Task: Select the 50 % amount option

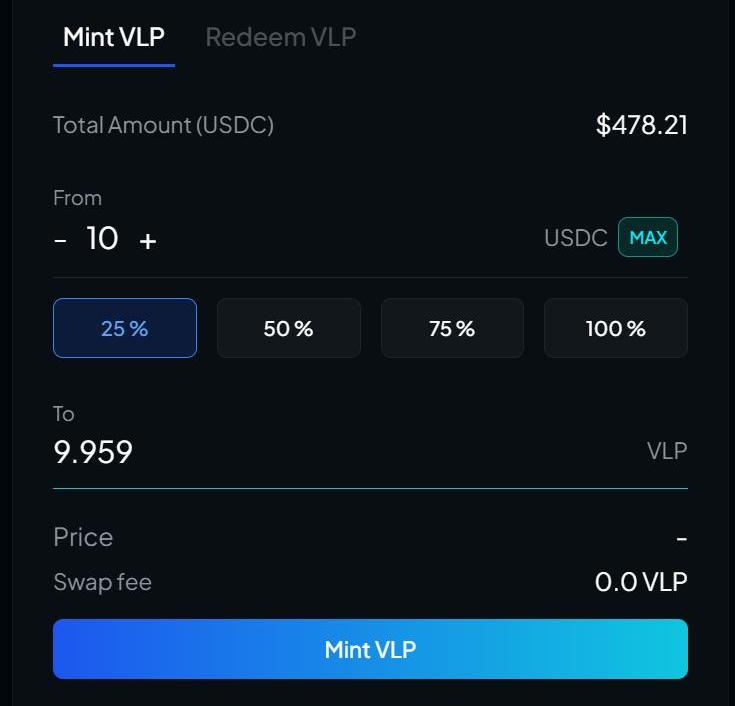Action: [288, 328]
